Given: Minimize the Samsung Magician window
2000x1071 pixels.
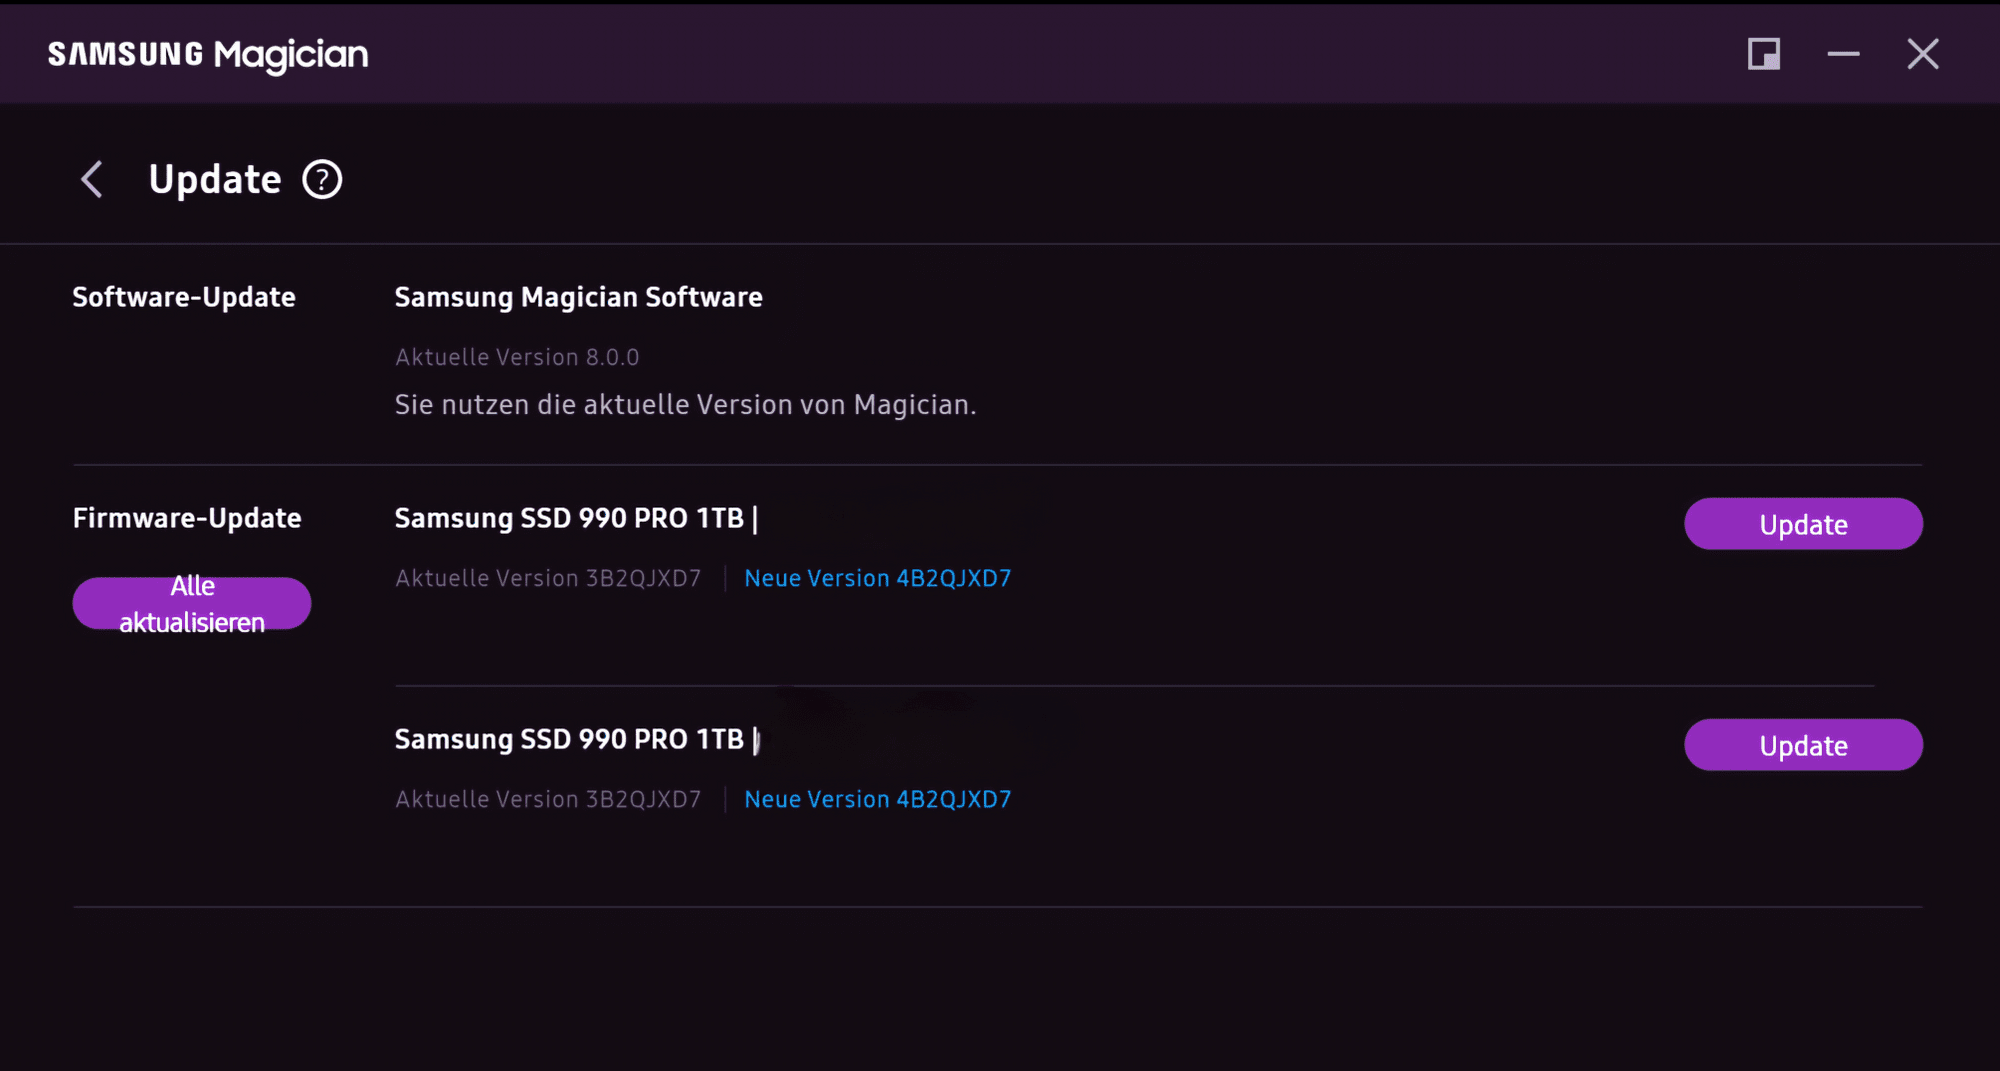Looking at the screenshot, I should [1843, 54].
